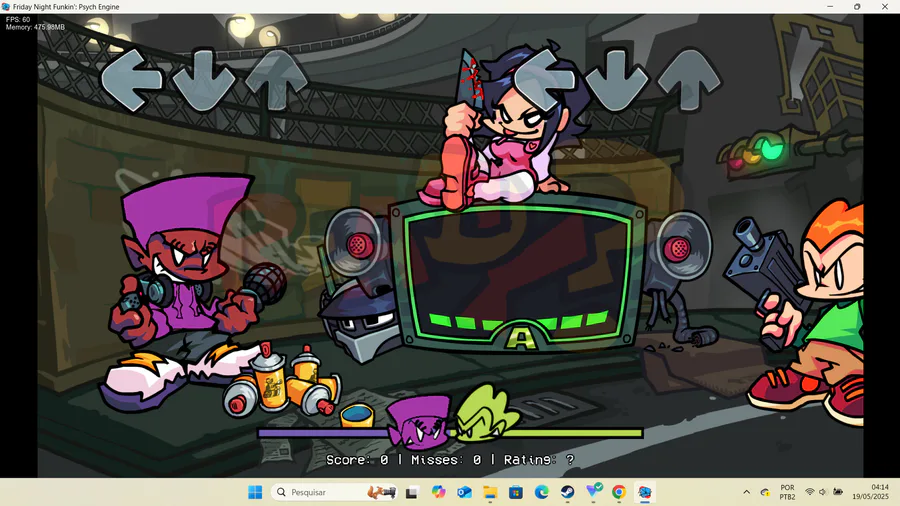
Task: Close the Psych Engine window
Action: 885,7
